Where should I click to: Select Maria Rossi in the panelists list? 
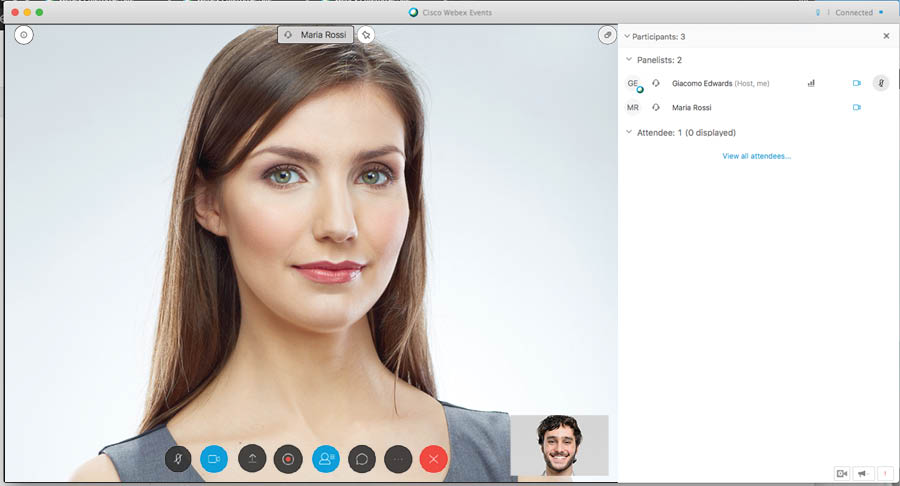691,107
